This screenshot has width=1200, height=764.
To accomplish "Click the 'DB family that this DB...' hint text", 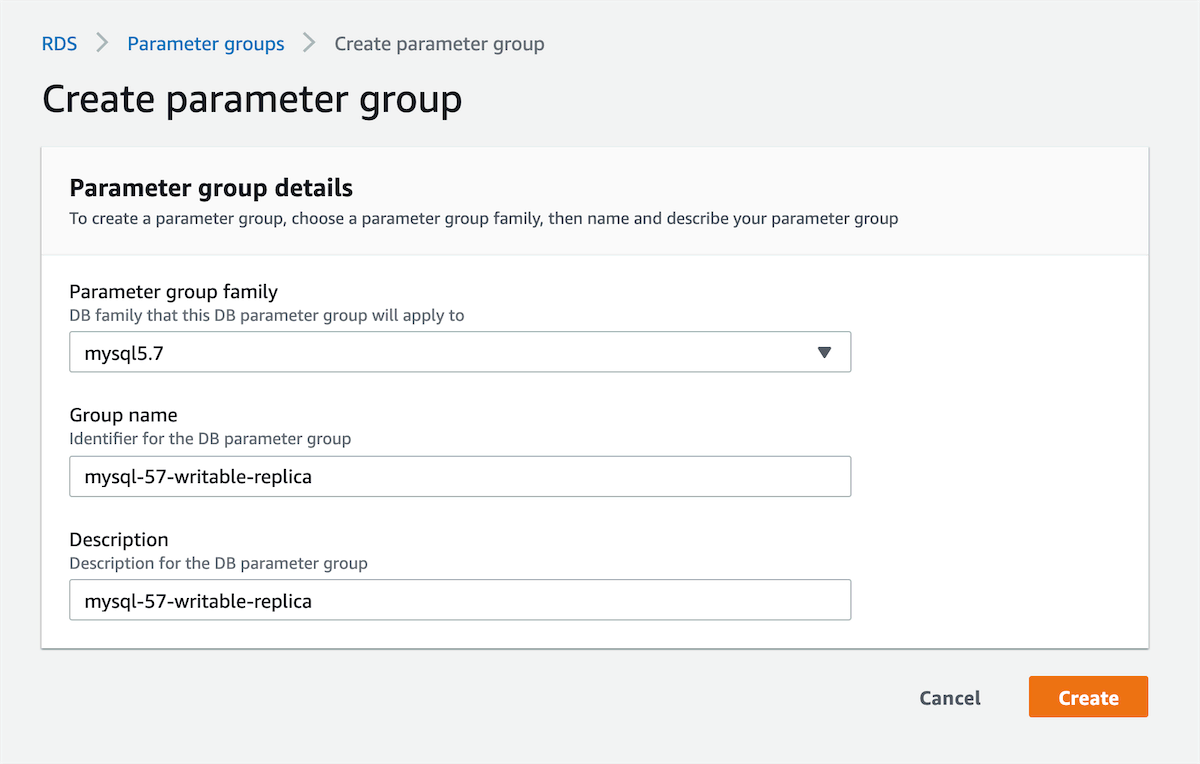I will point(266,315).
